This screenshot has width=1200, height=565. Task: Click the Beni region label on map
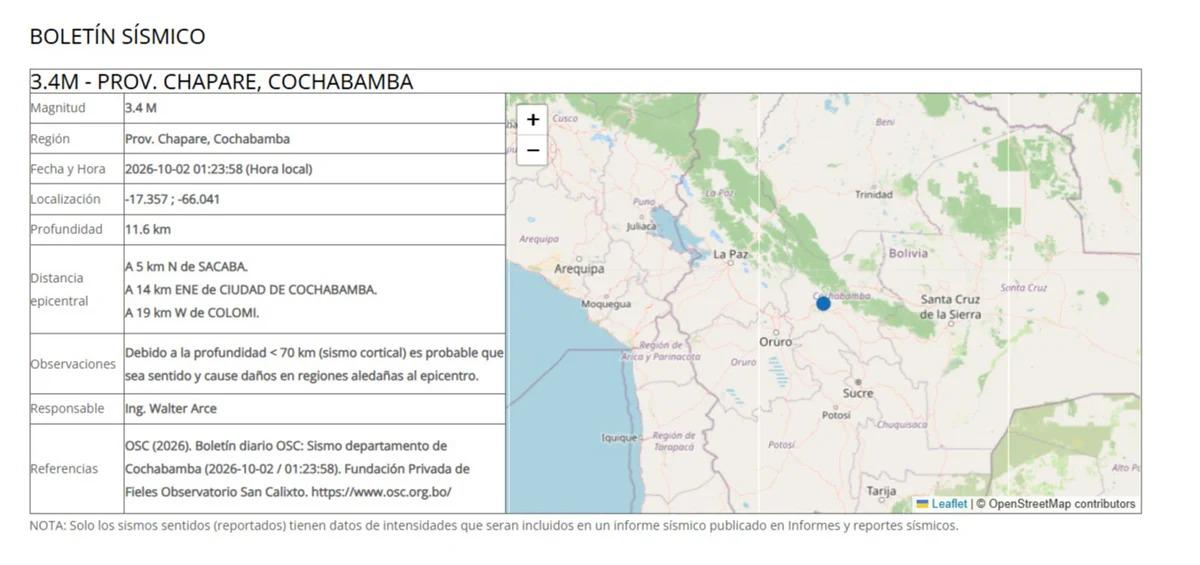coord(885,122)
